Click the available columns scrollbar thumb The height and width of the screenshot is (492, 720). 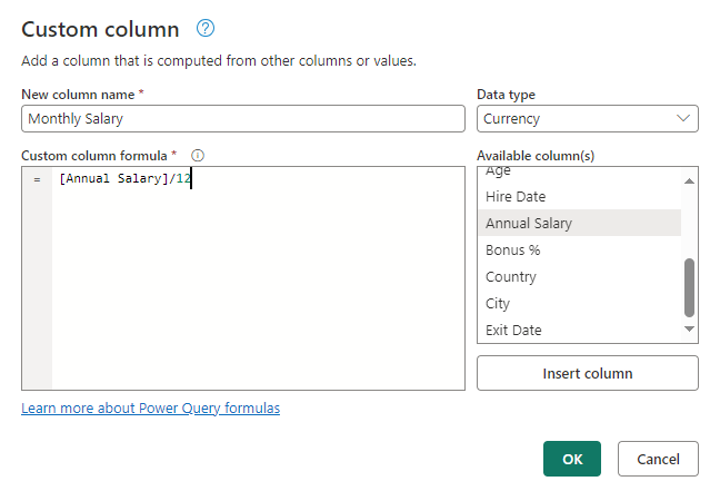coord(689,288)
